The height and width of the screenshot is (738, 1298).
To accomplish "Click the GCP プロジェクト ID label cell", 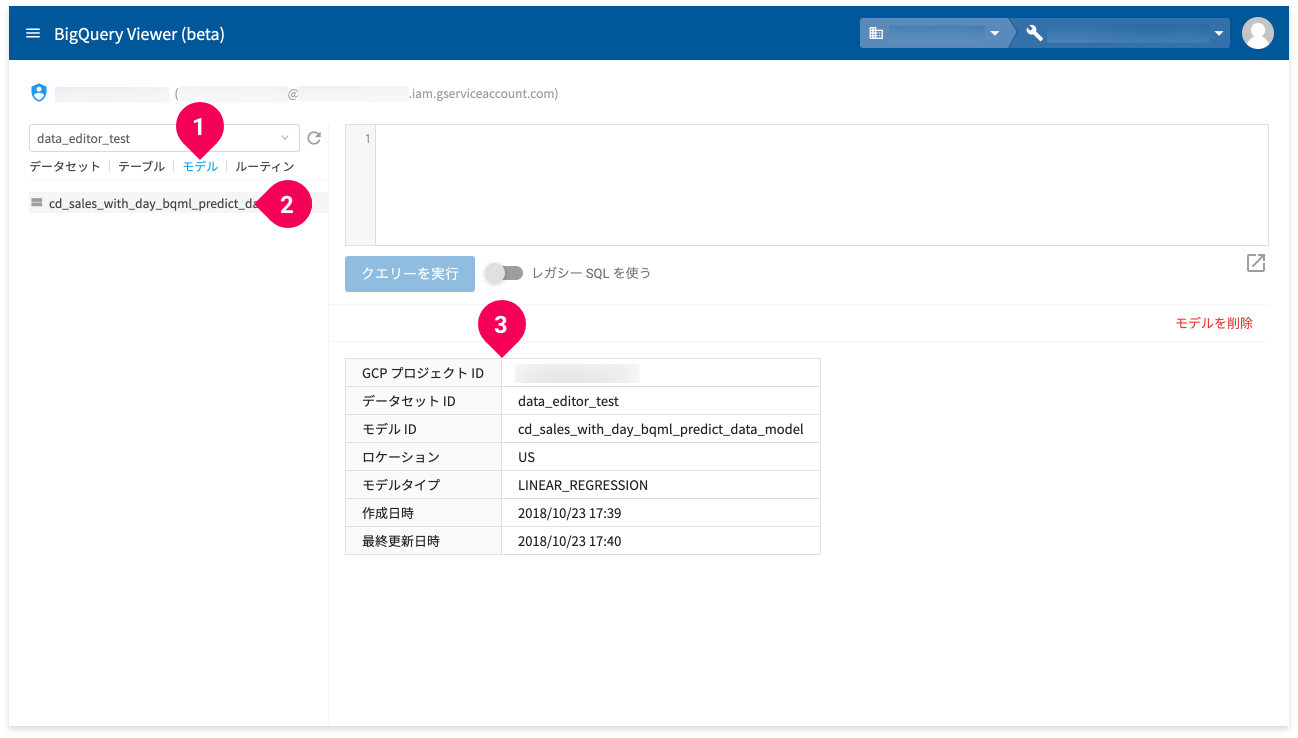I will click(x=423, y=373).
